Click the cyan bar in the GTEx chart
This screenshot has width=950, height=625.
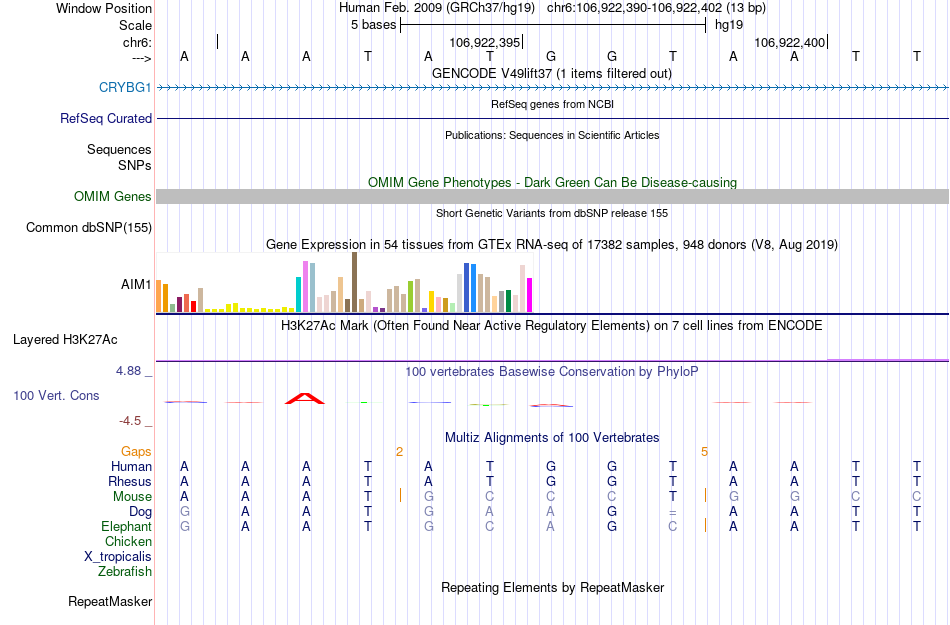(299, 294)
